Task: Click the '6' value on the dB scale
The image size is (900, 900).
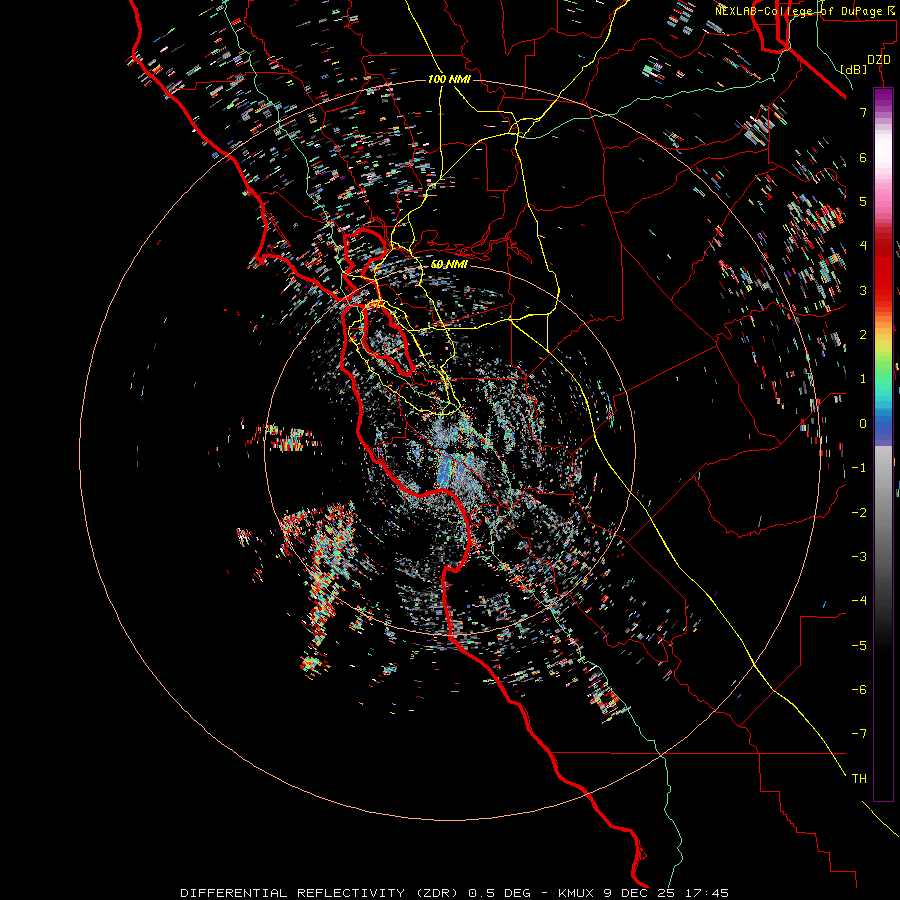Action: tap(863, 157)
